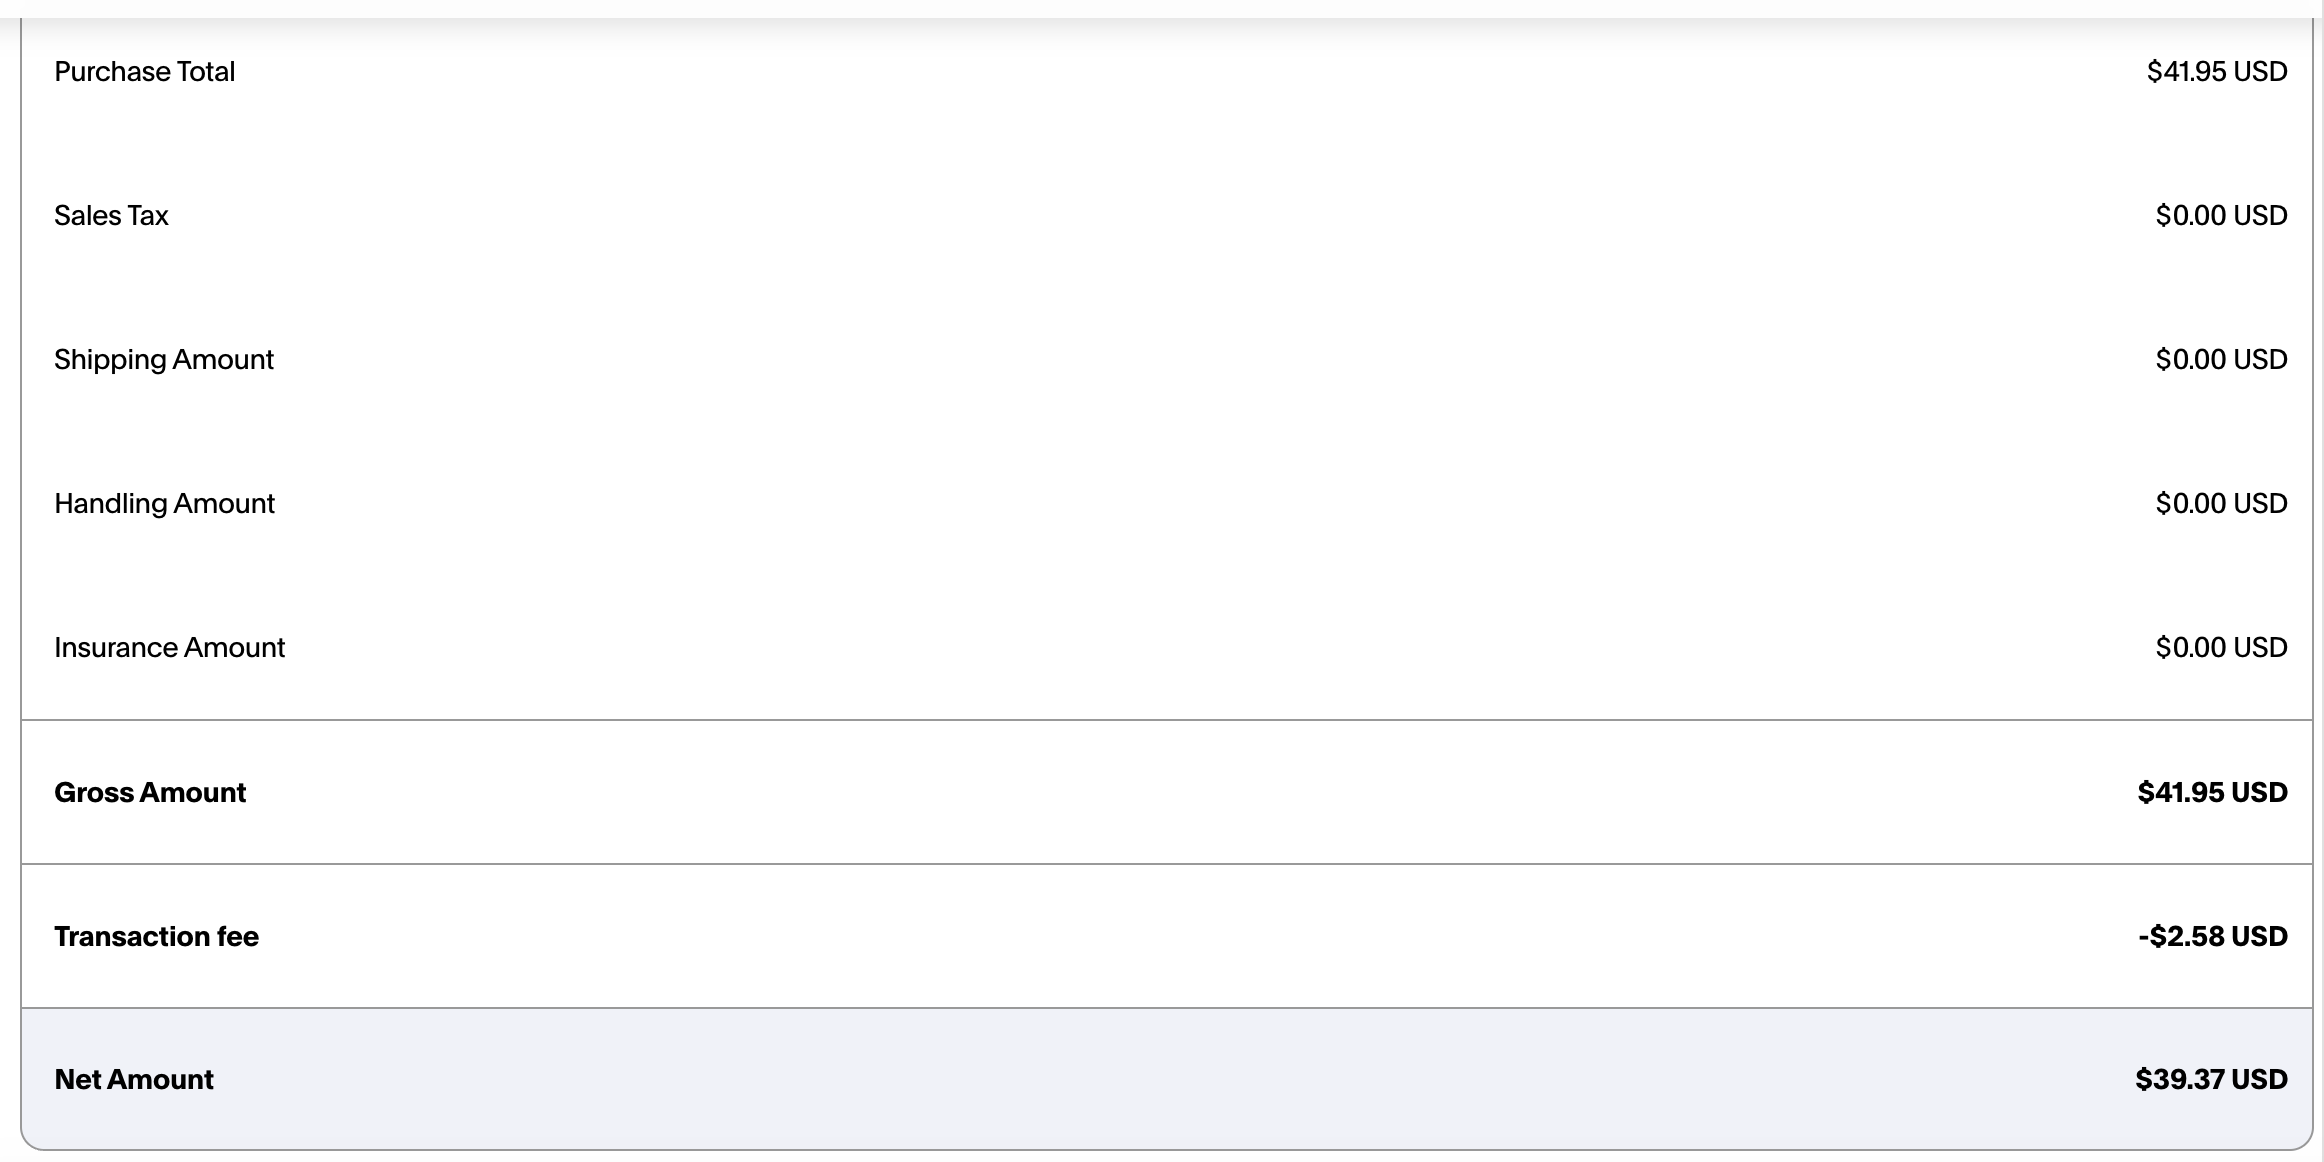Click the empty center of Transaction fee row
This screenshot has height=1162, width=2324.
pyautogui.click(x=1166, y=937)
